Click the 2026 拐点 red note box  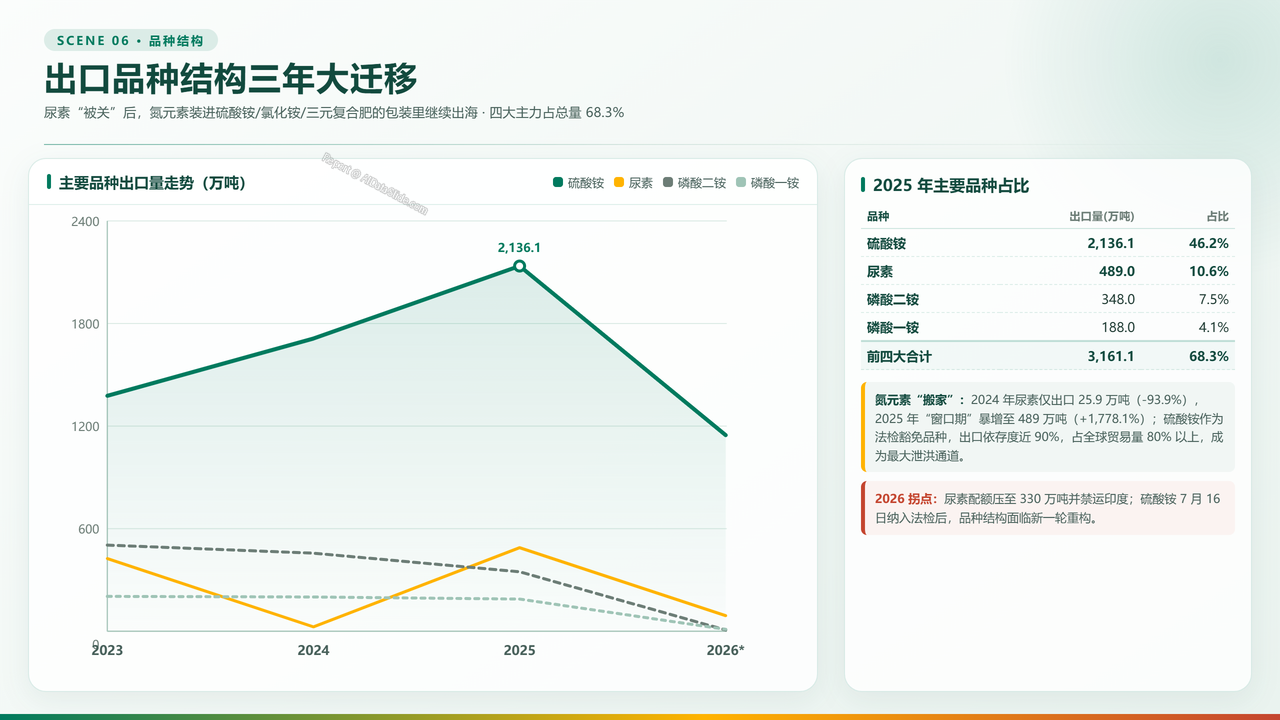click(x=1048, y=508)
